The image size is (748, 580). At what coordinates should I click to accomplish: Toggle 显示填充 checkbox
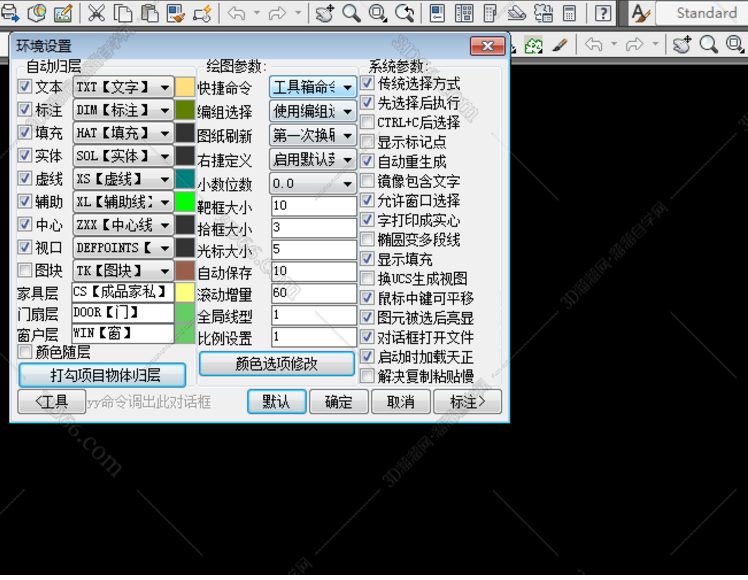click(367, 259)
